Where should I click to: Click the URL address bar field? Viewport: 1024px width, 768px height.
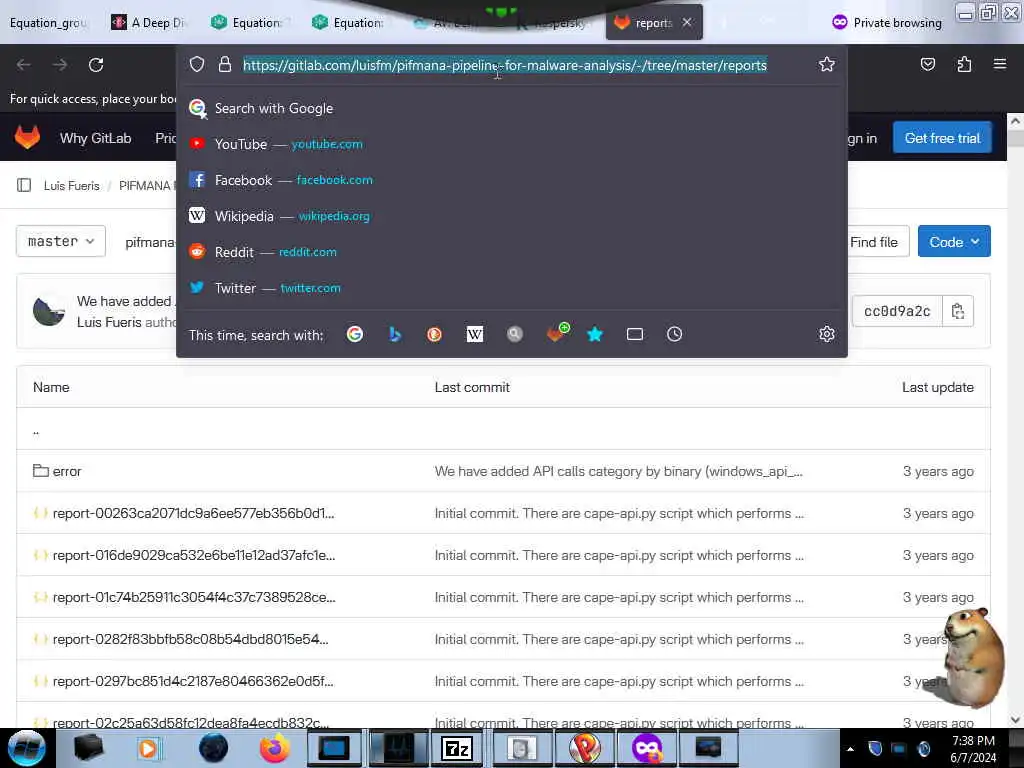[x=505, y=65]
